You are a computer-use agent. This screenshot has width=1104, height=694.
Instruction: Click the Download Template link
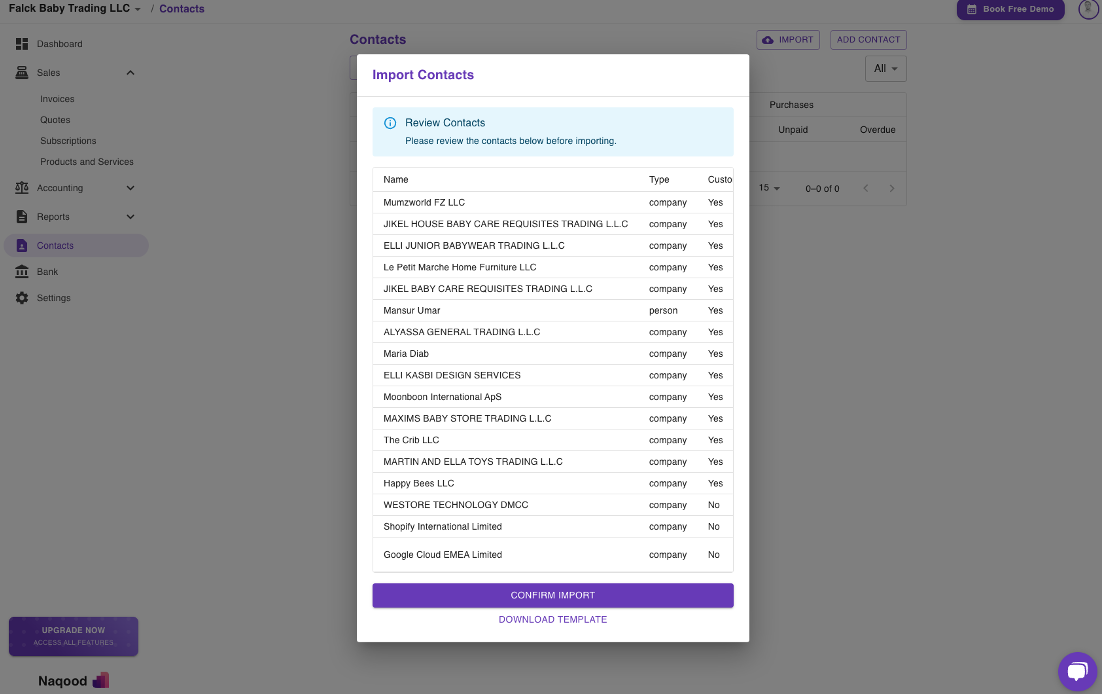point(552,620)
